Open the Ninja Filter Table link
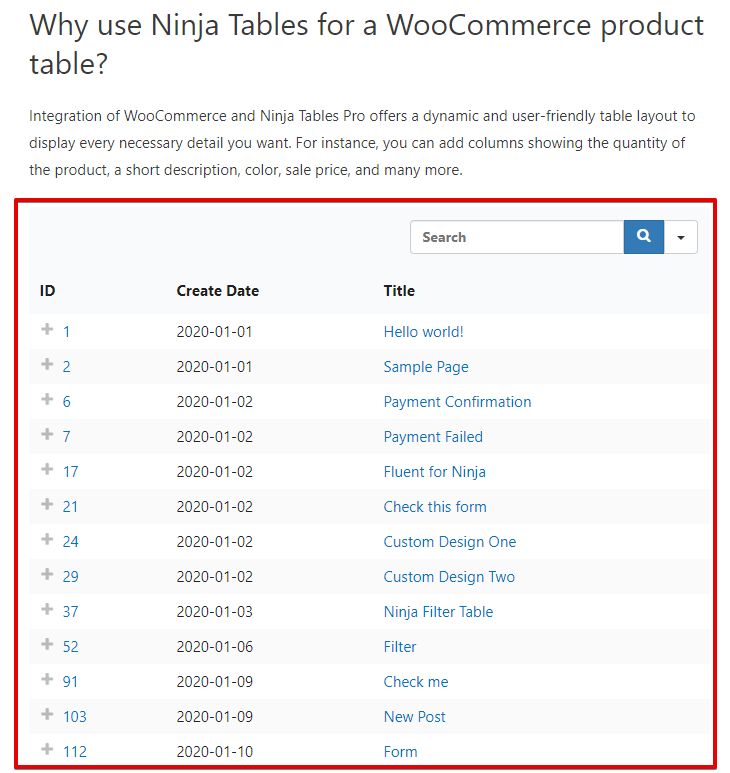This screenshot has width=730, height=773. pos(438,612)
